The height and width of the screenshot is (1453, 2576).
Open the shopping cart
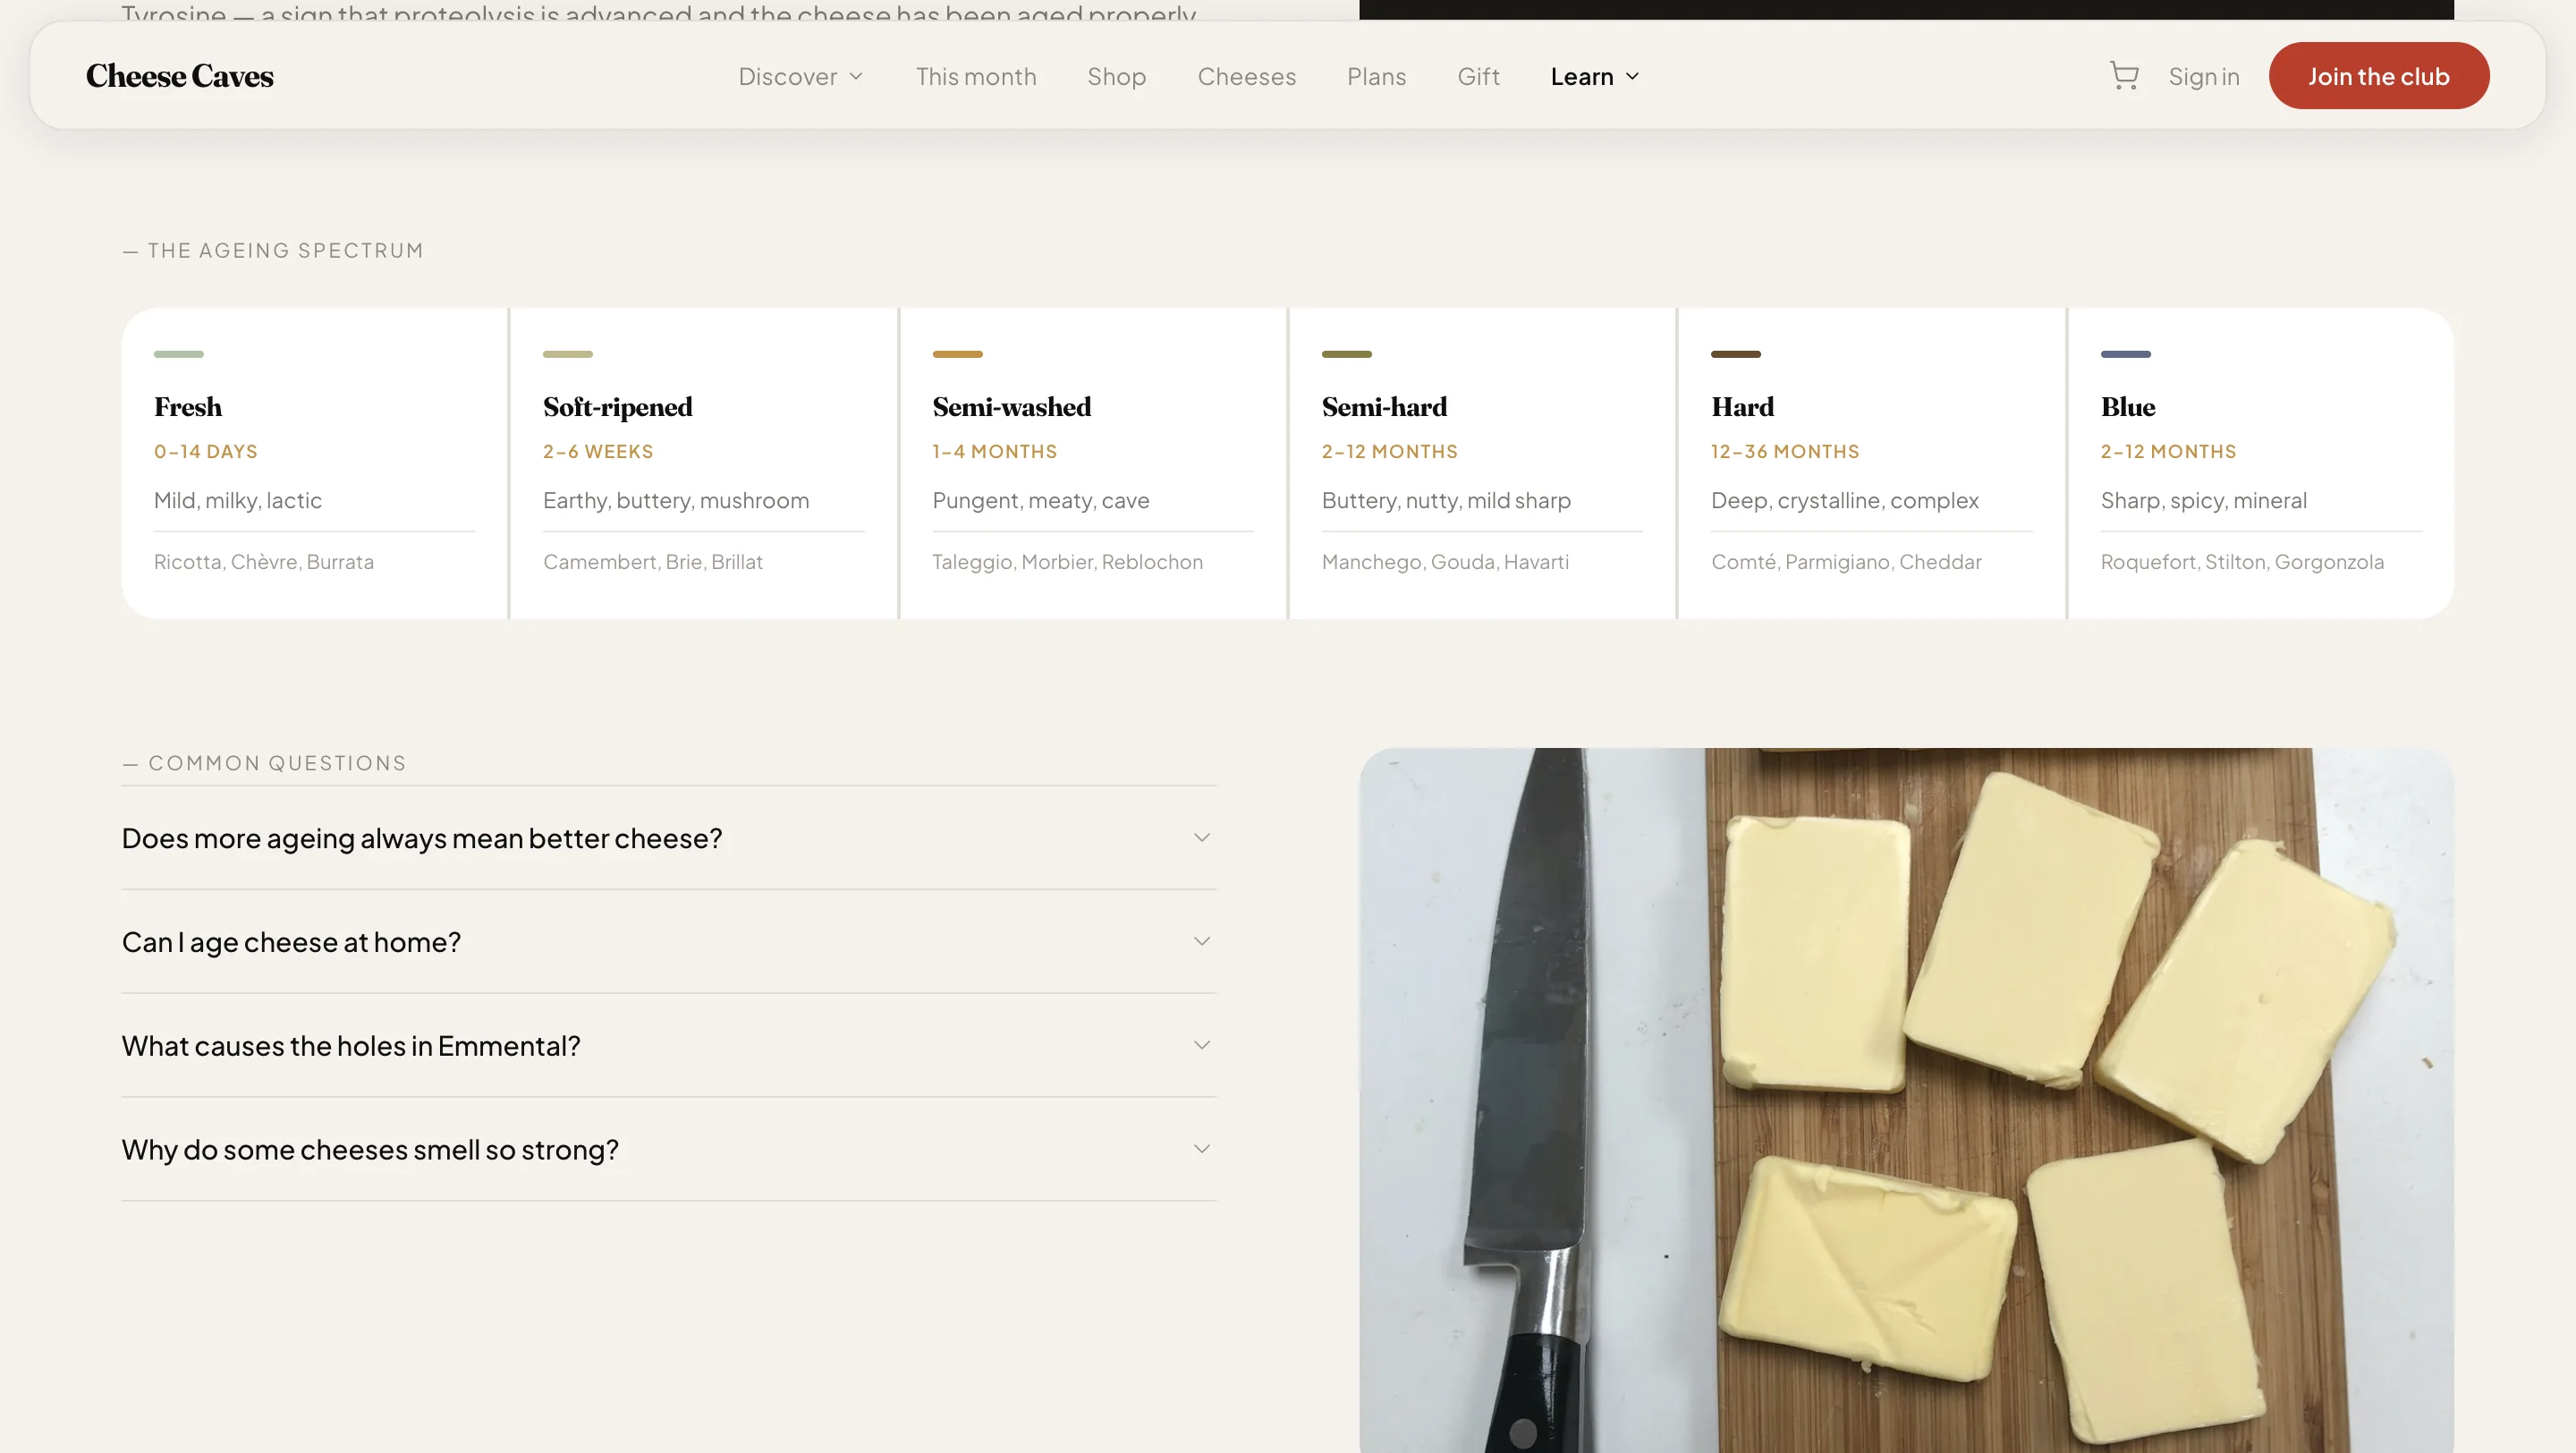click(2124, 75)
